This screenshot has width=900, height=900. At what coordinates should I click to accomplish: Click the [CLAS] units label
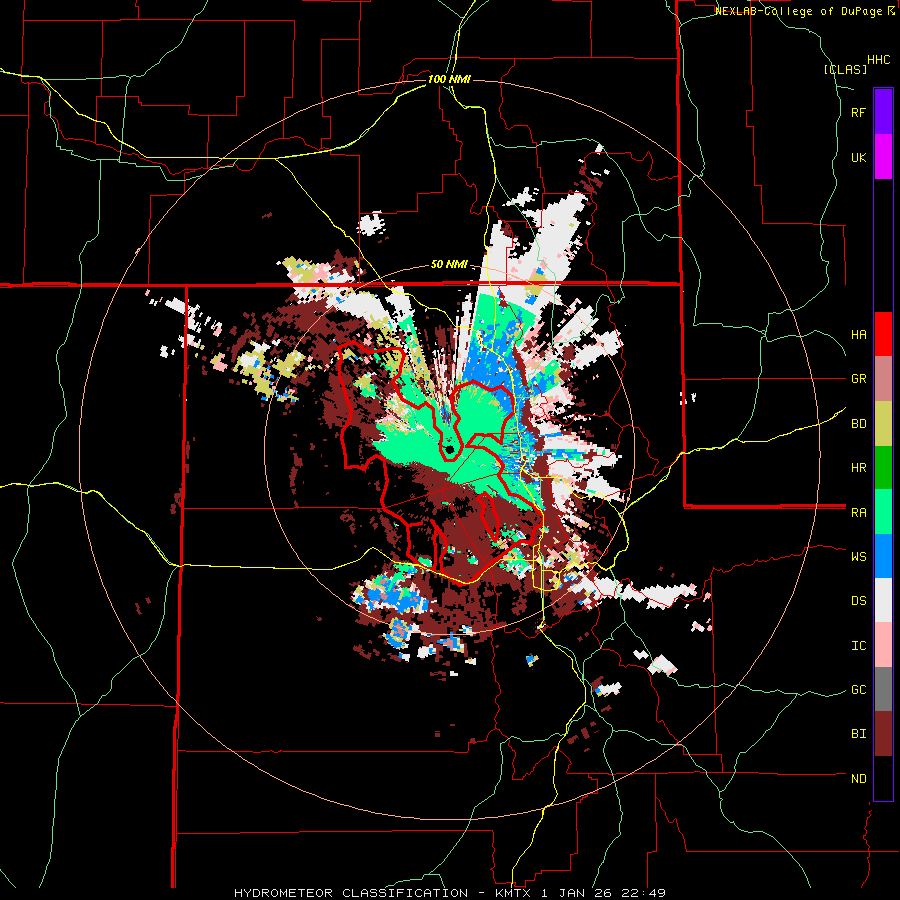(x=845, y=69)
